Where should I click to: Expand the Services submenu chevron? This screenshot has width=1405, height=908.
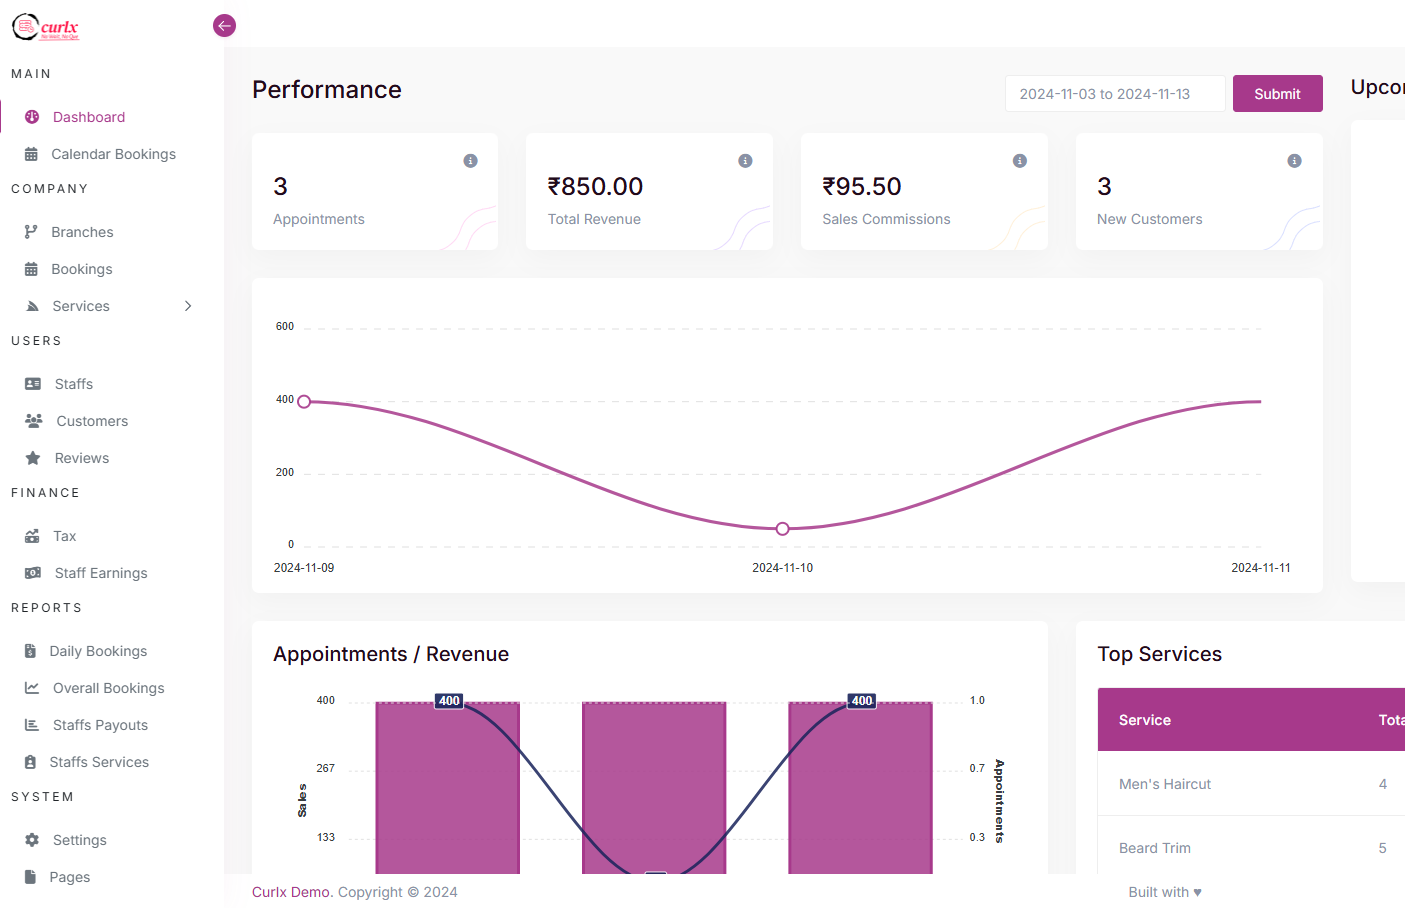click(188, 306)
